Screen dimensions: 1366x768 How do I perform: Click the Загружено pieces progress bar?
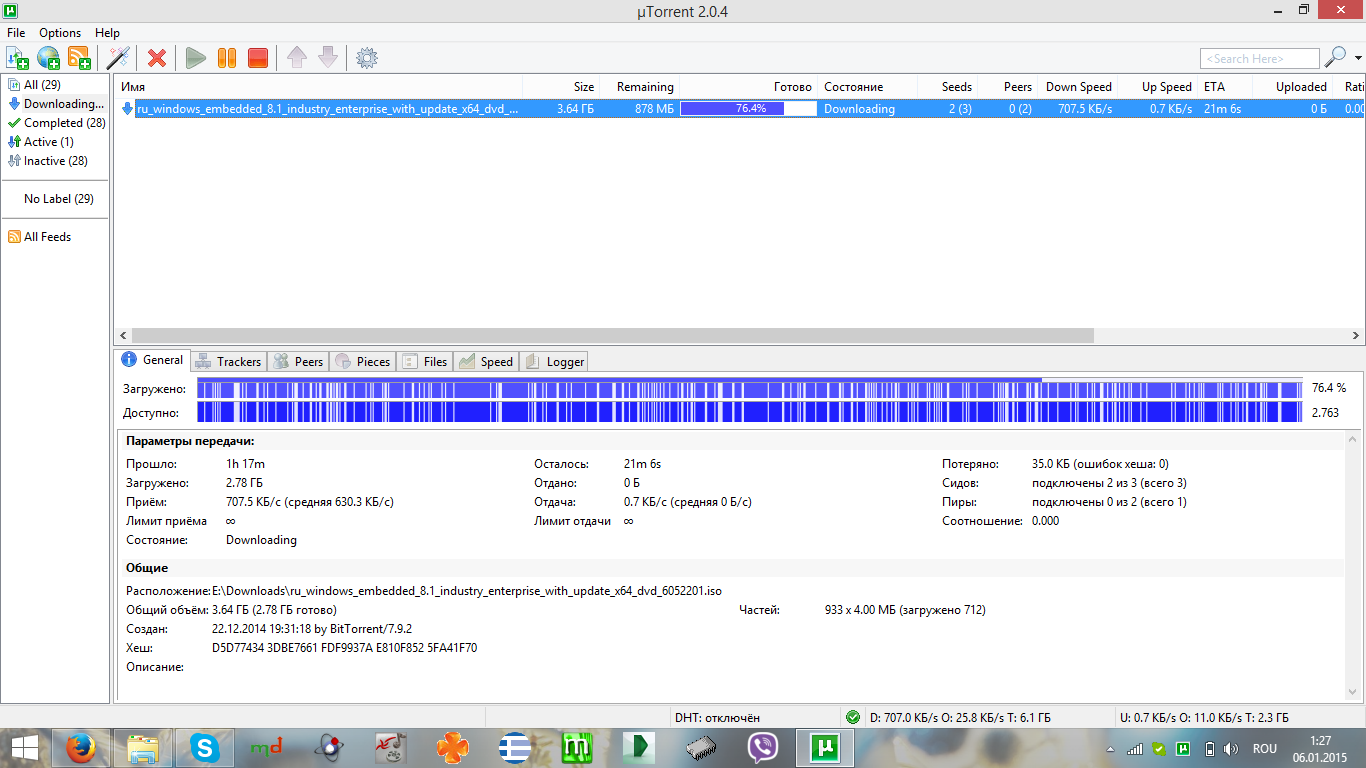click(x=750, y=388)
